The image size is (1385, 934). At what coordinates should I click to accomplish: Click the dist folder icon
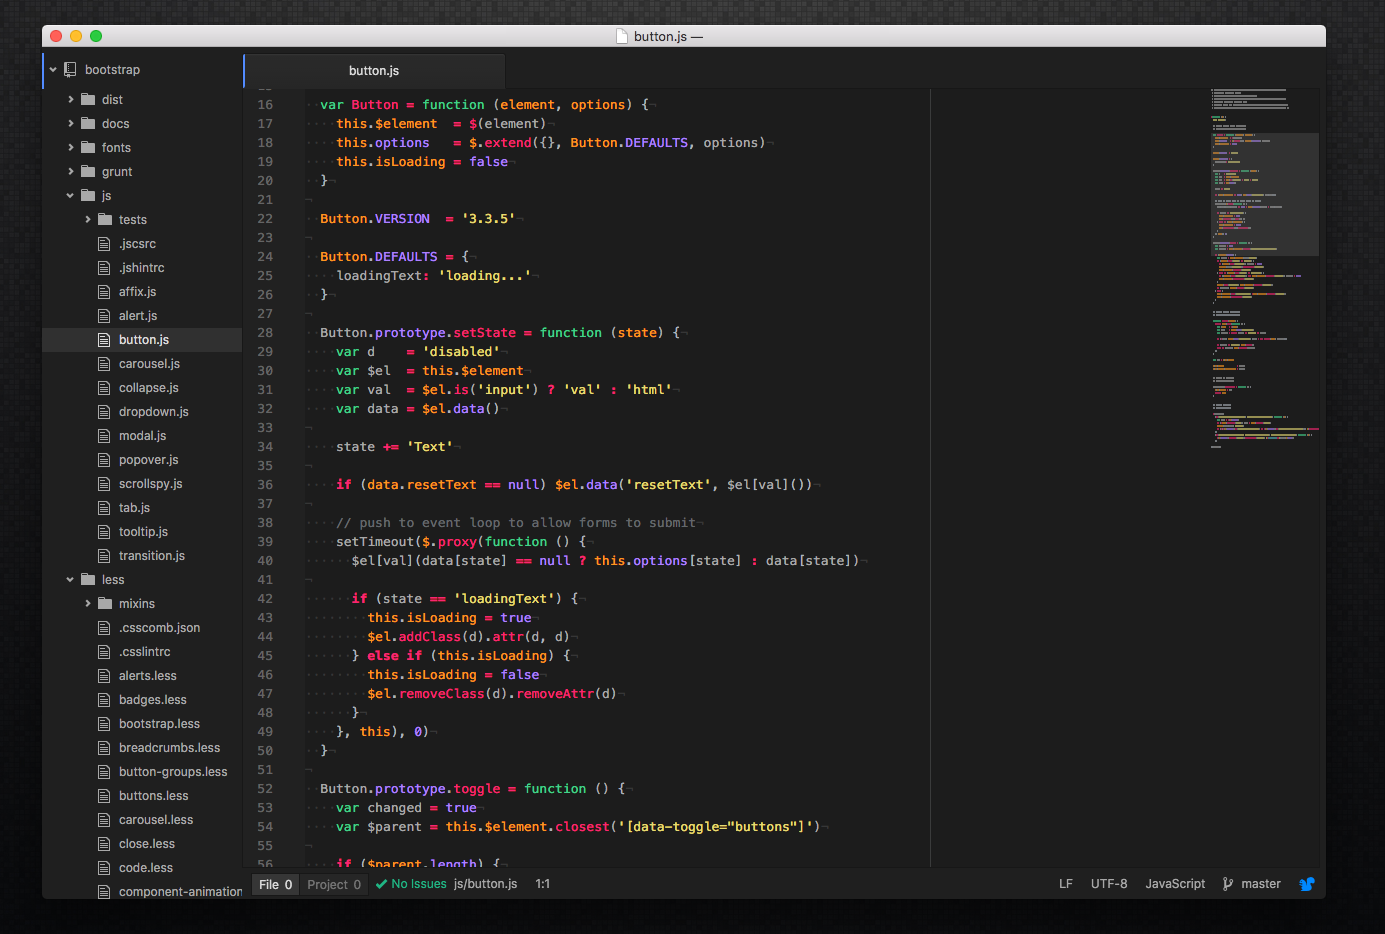[x=88, y=100]
